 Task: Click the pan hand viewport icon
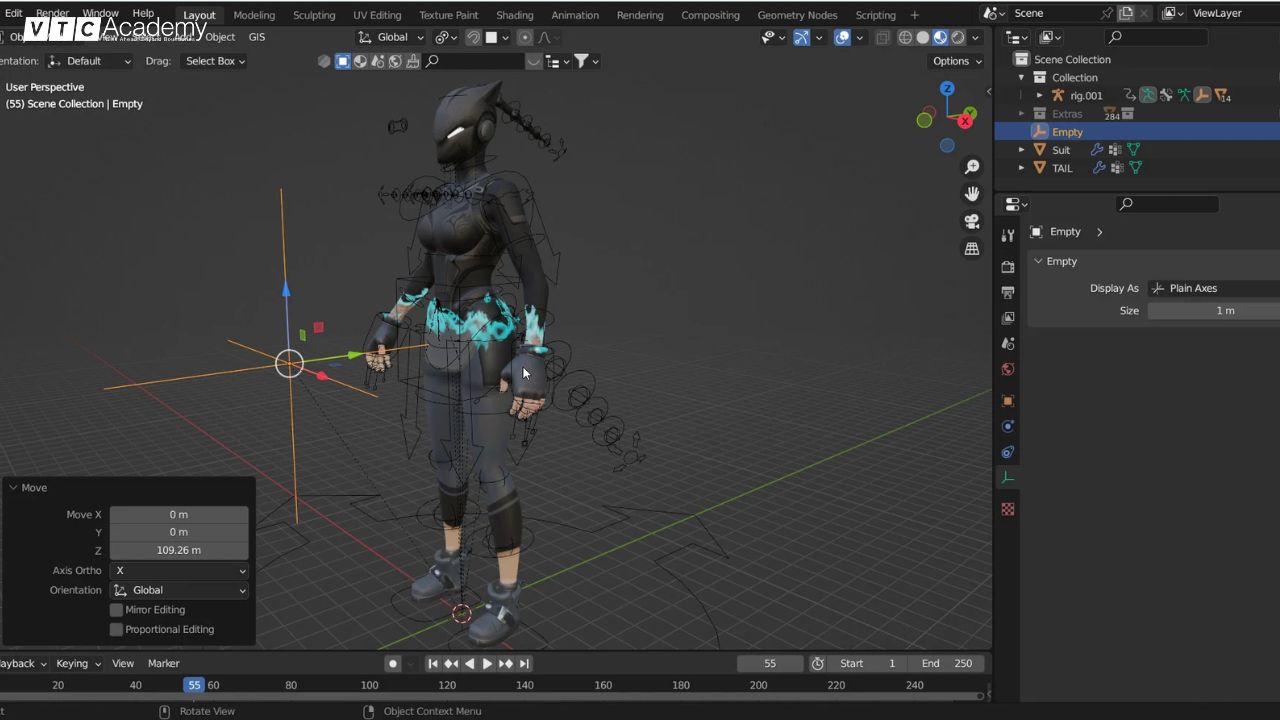click(971, 194)
